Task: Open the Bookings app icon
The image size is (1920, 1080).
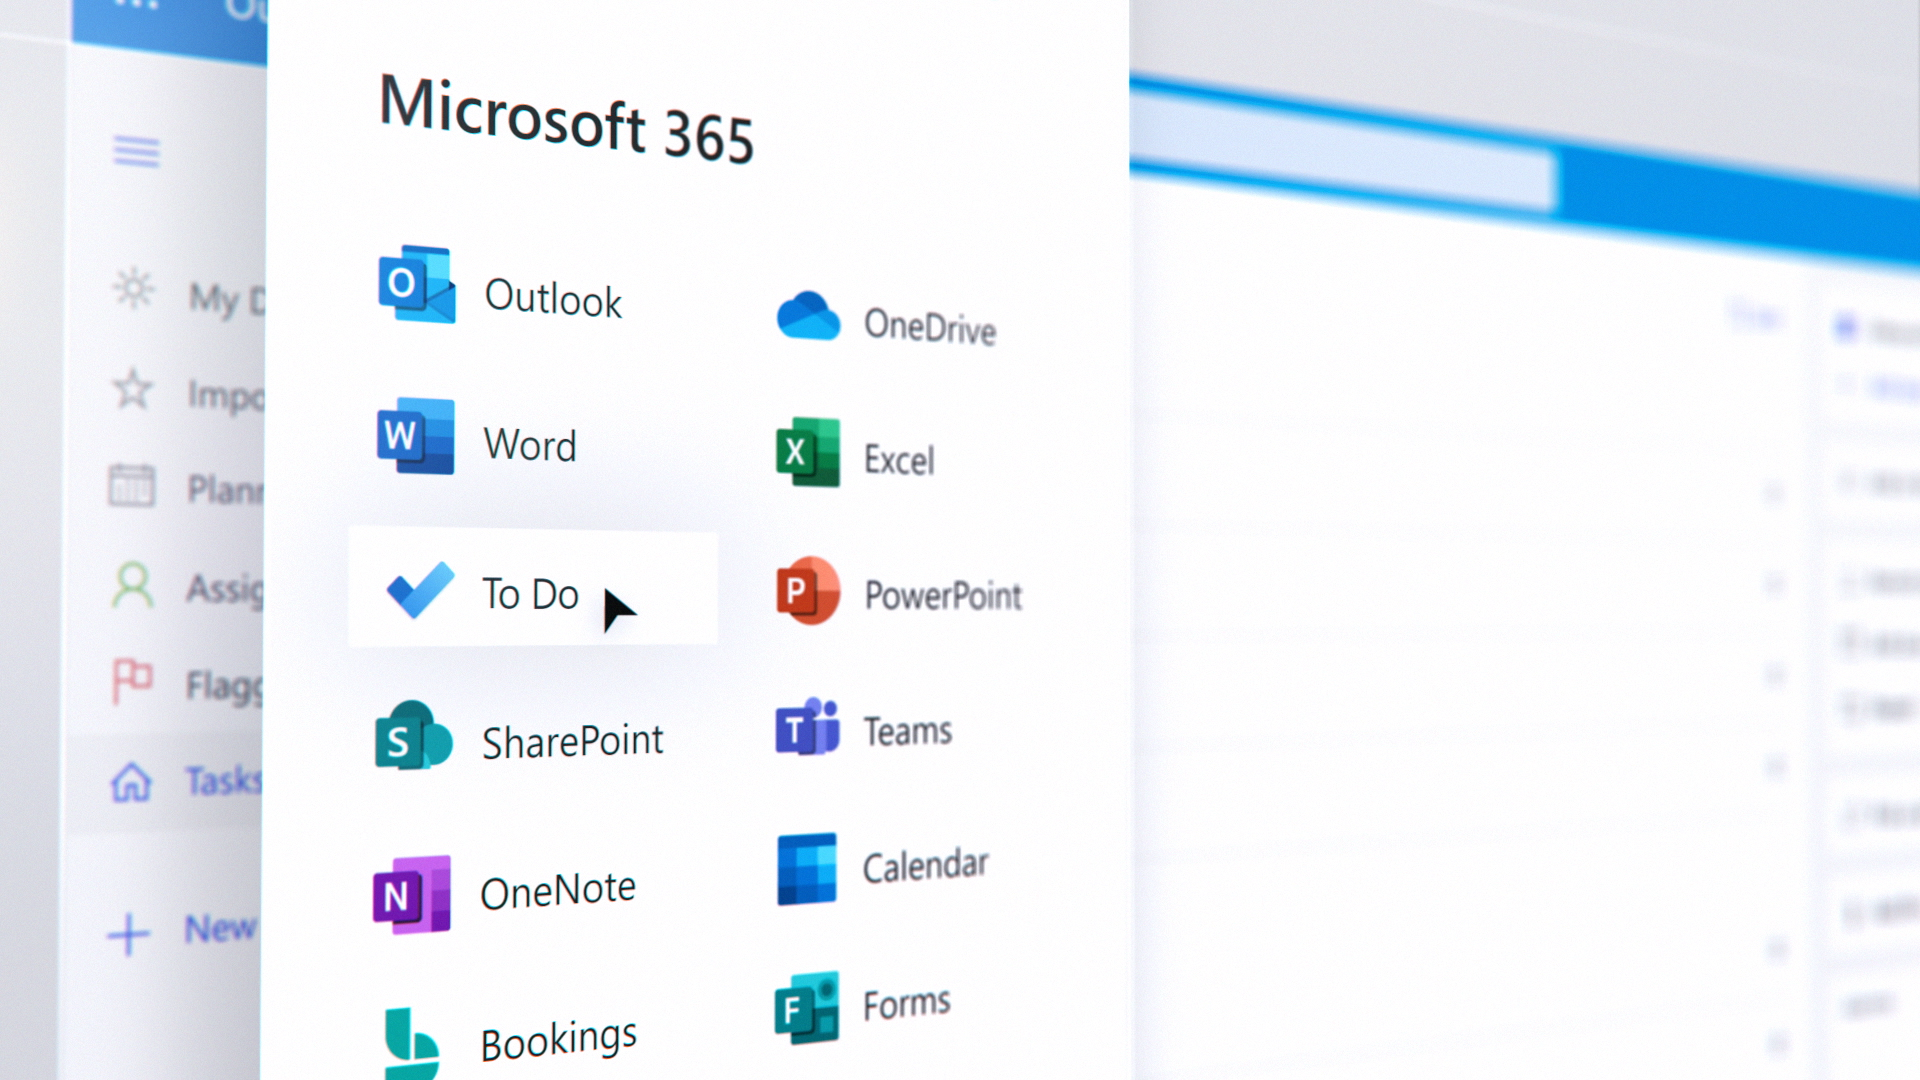Action: (x=411, y=1044)
